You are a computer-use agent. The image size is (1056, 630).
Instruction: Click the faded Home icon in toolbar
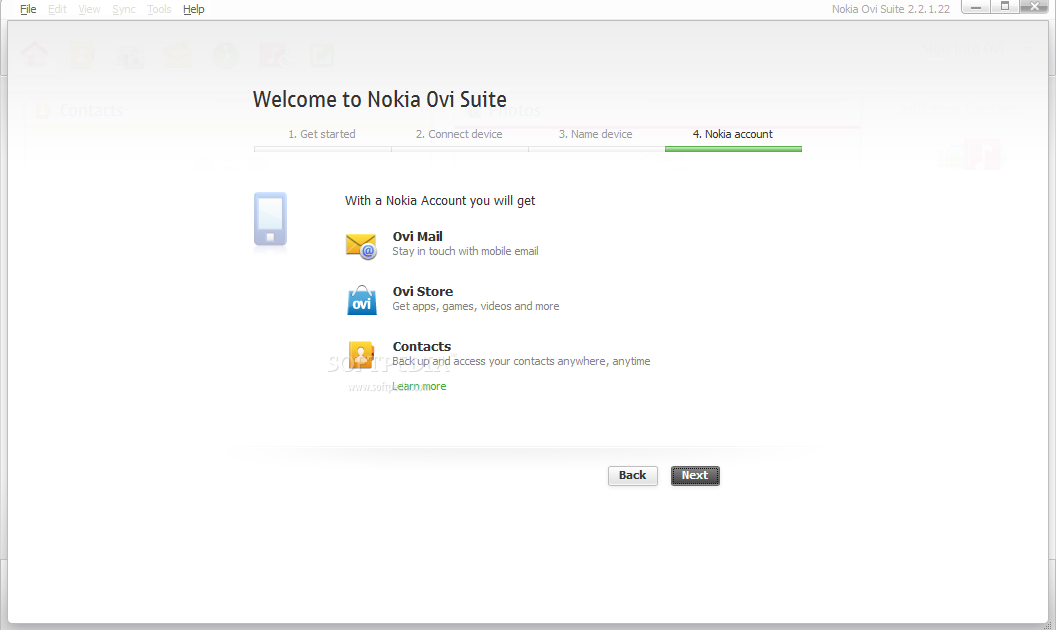(x=35, y=55)
